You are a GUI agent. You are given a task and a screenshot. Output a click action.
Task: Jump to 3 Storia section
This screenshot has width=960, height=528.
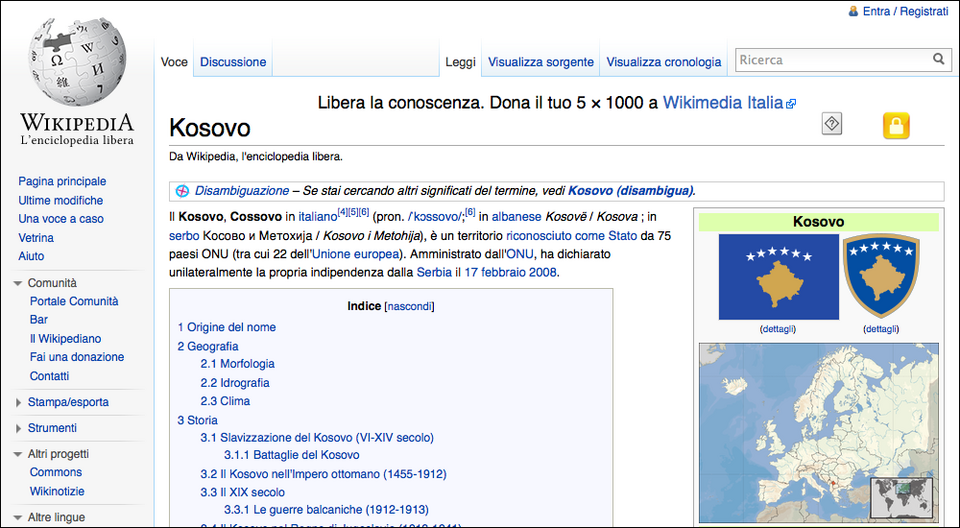coord(197,420)
